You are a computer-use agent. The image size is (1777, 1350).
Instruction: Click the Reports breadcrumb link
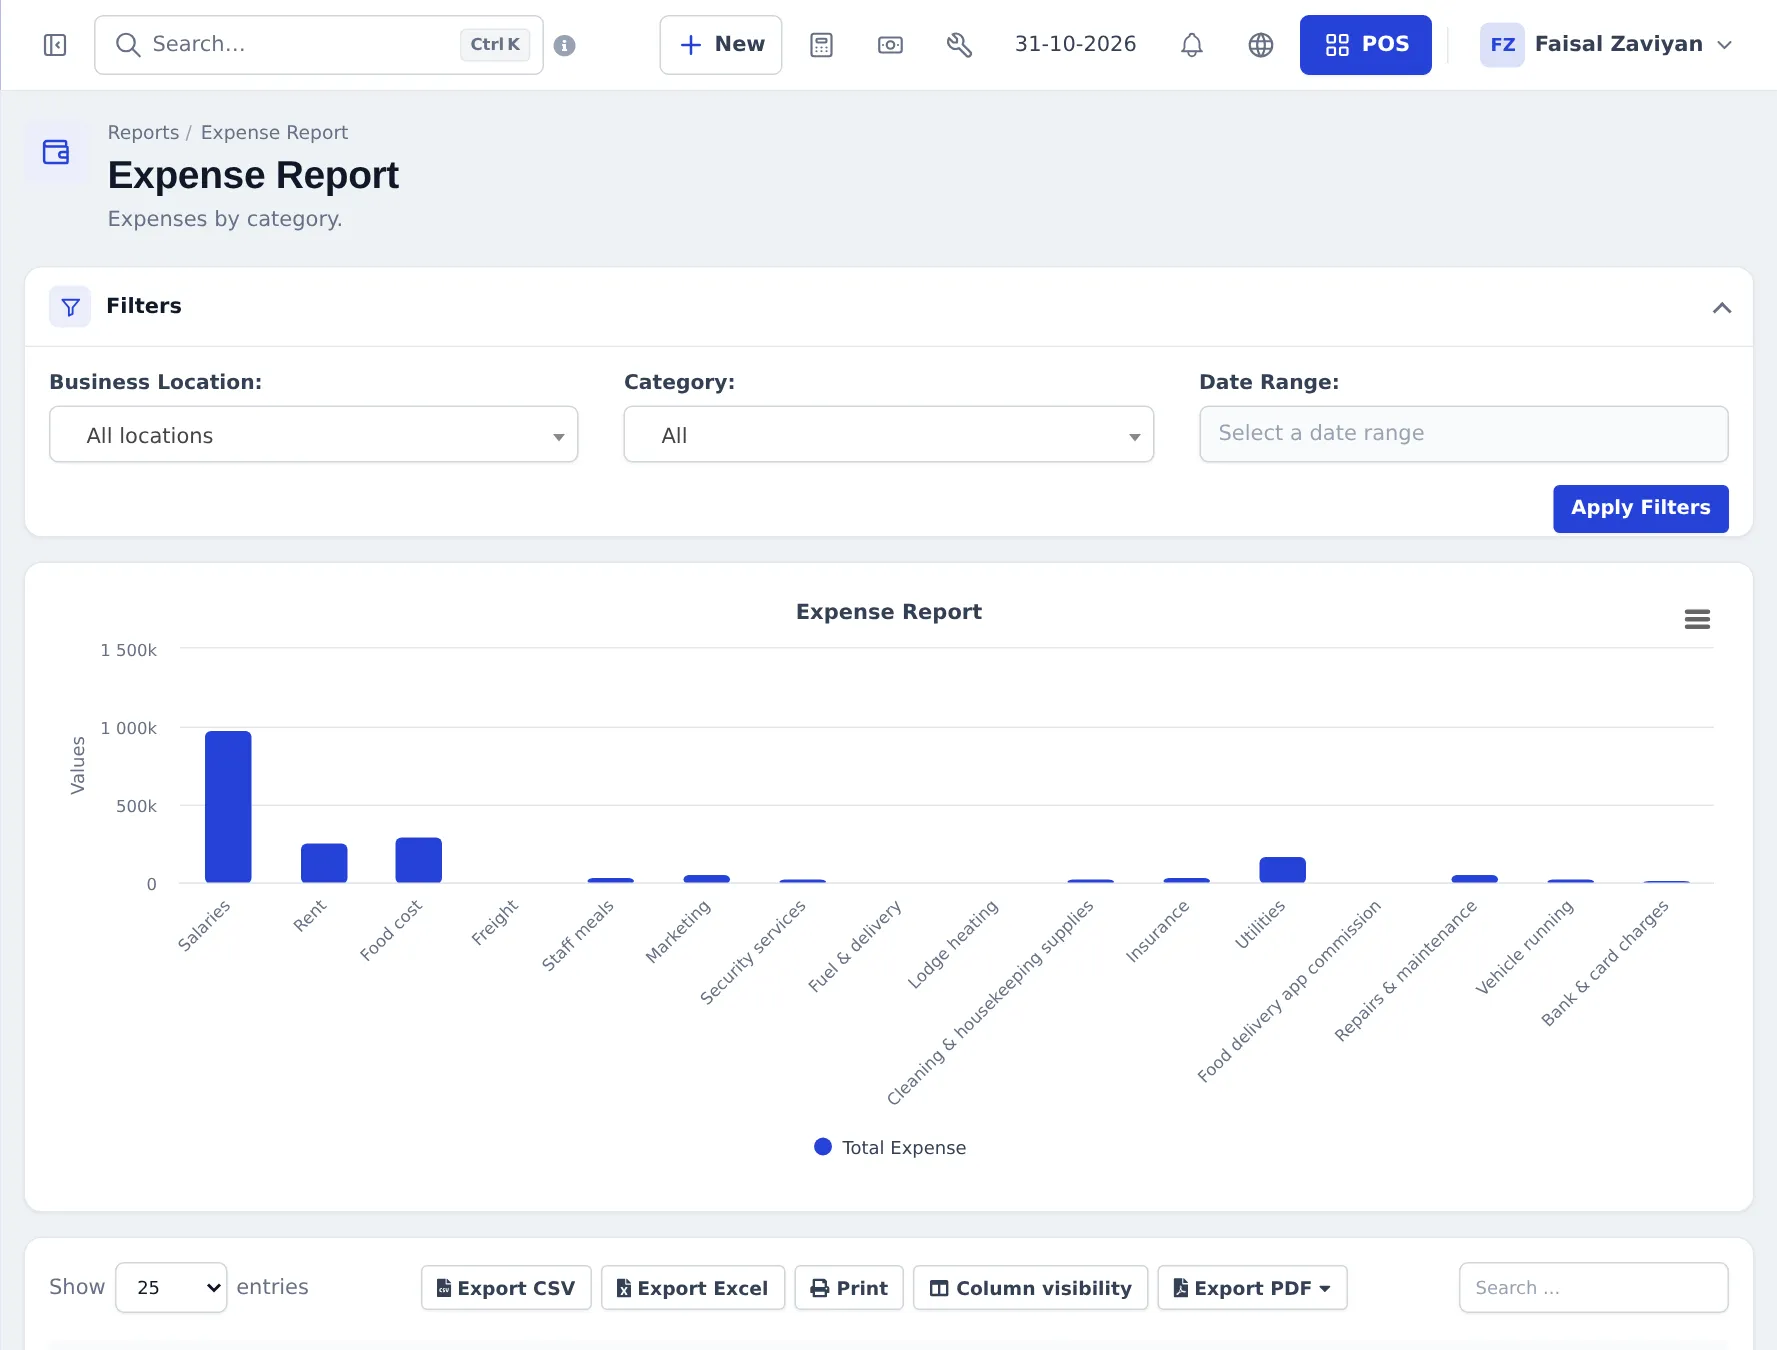(x=143, y=132)
